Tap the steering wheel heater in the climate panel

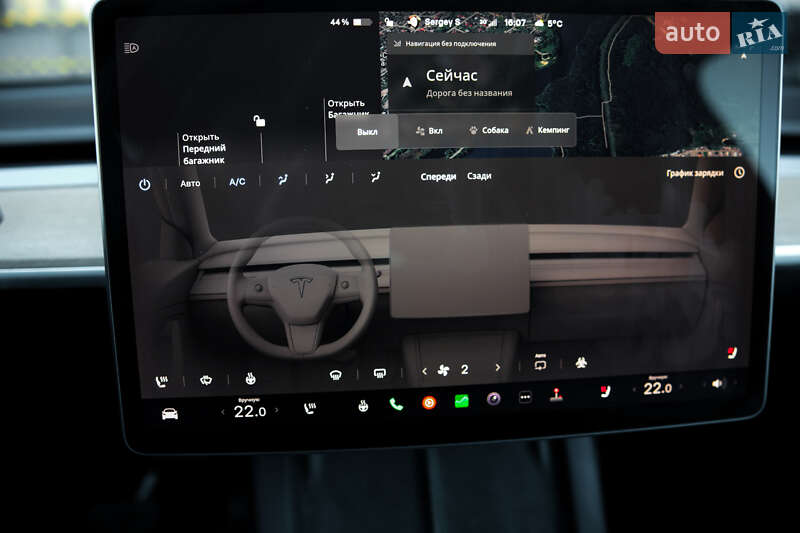(251, 378)
